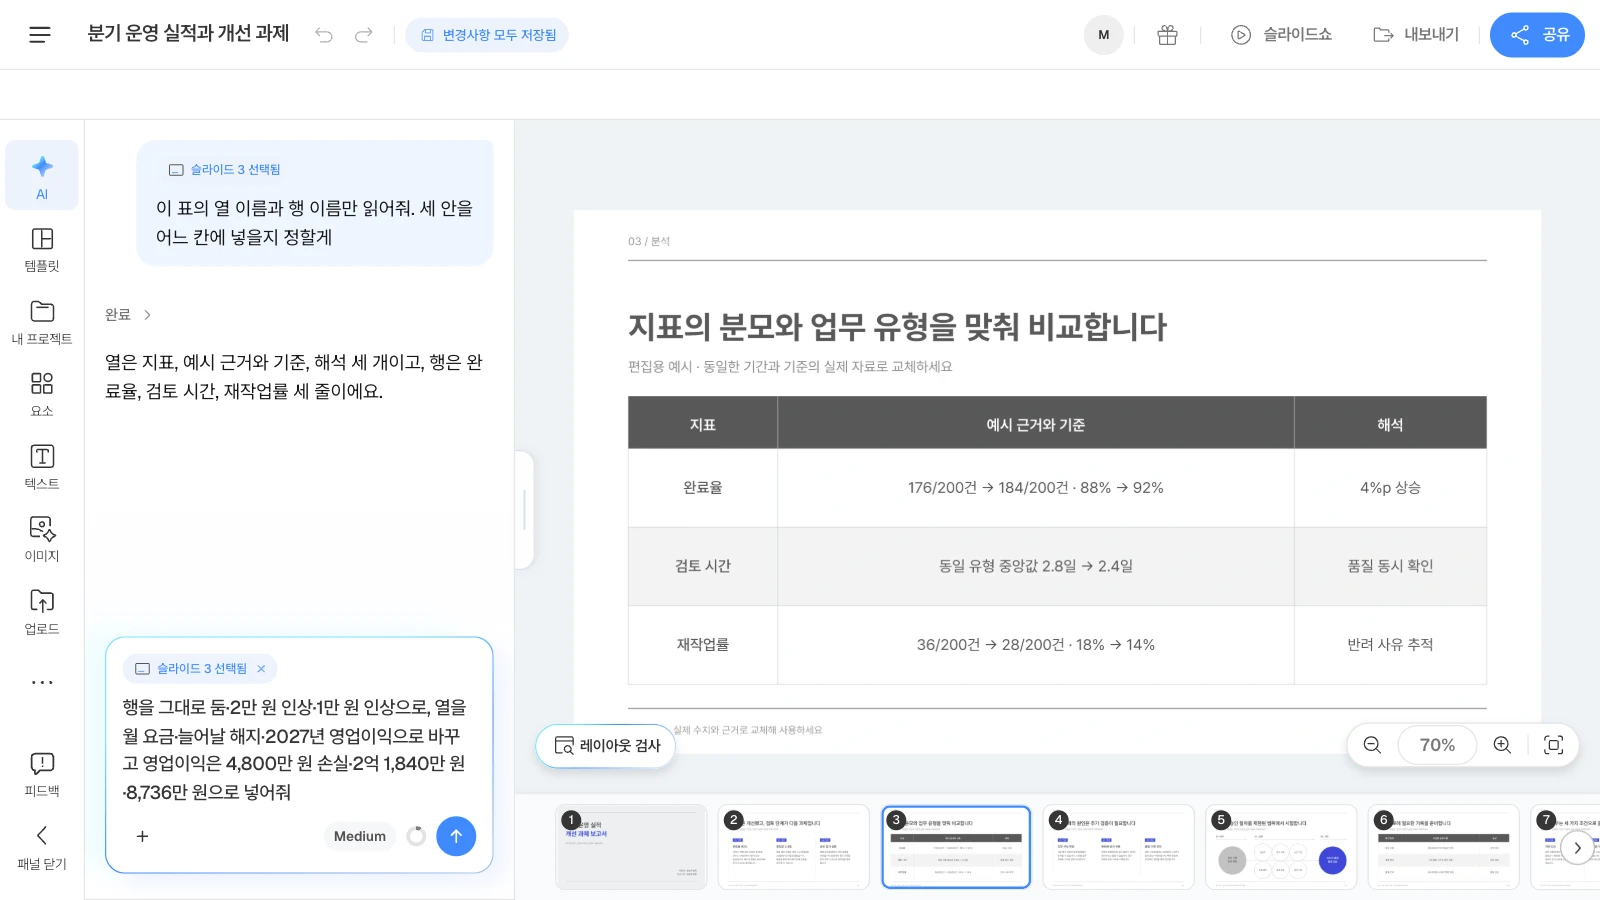Select the AI panel icon

point(42,176)
